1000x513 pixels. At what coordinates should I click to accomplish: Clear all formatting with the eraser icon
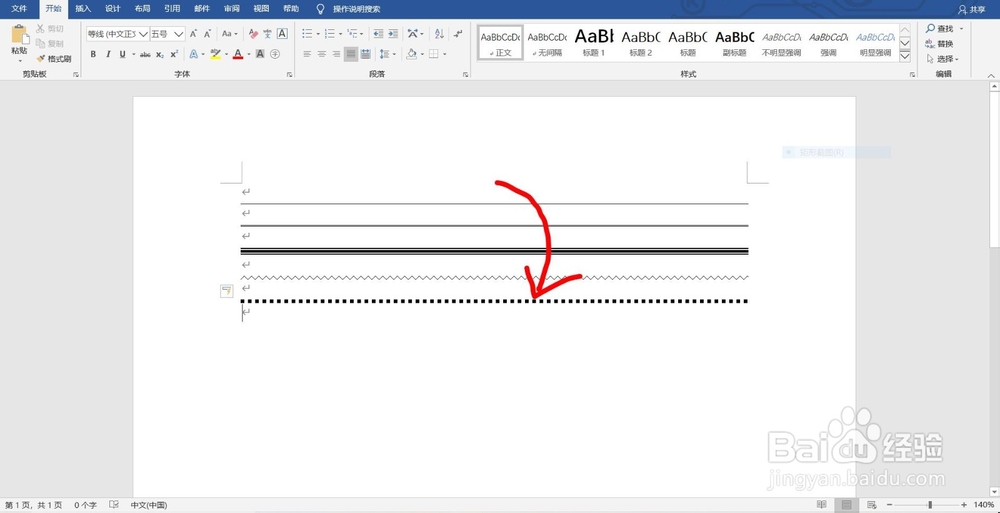point(253,34)
